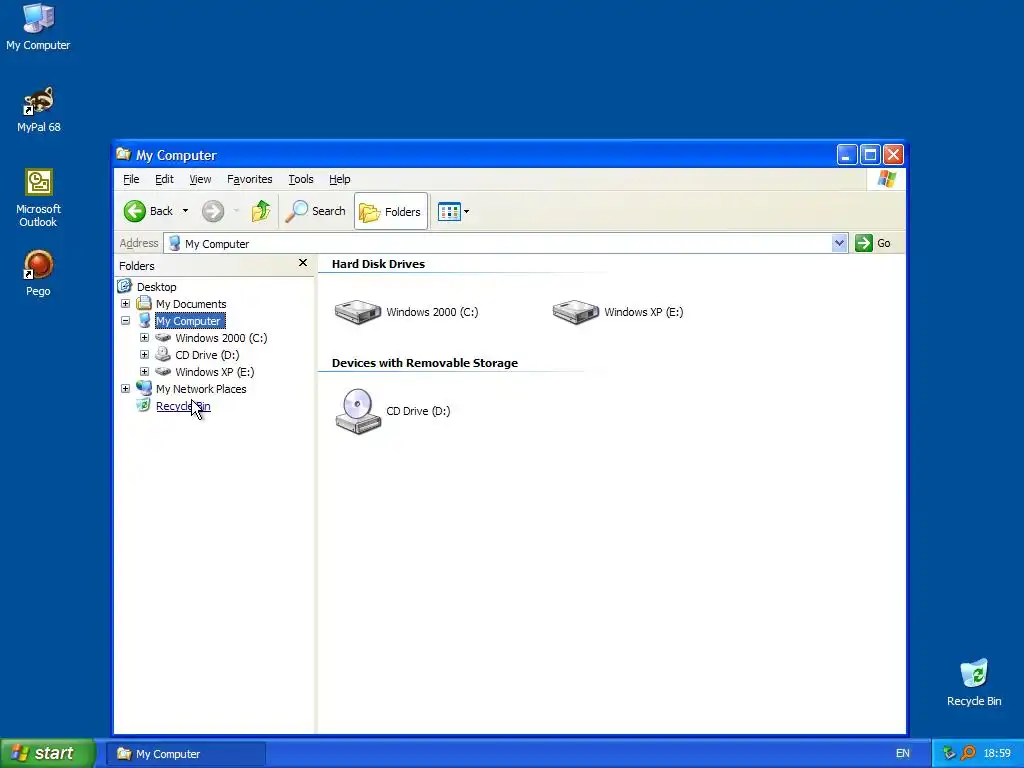Viewport: 1024px width, 768px height.
Task: Open the Tools menu
Action: point(300,179)
